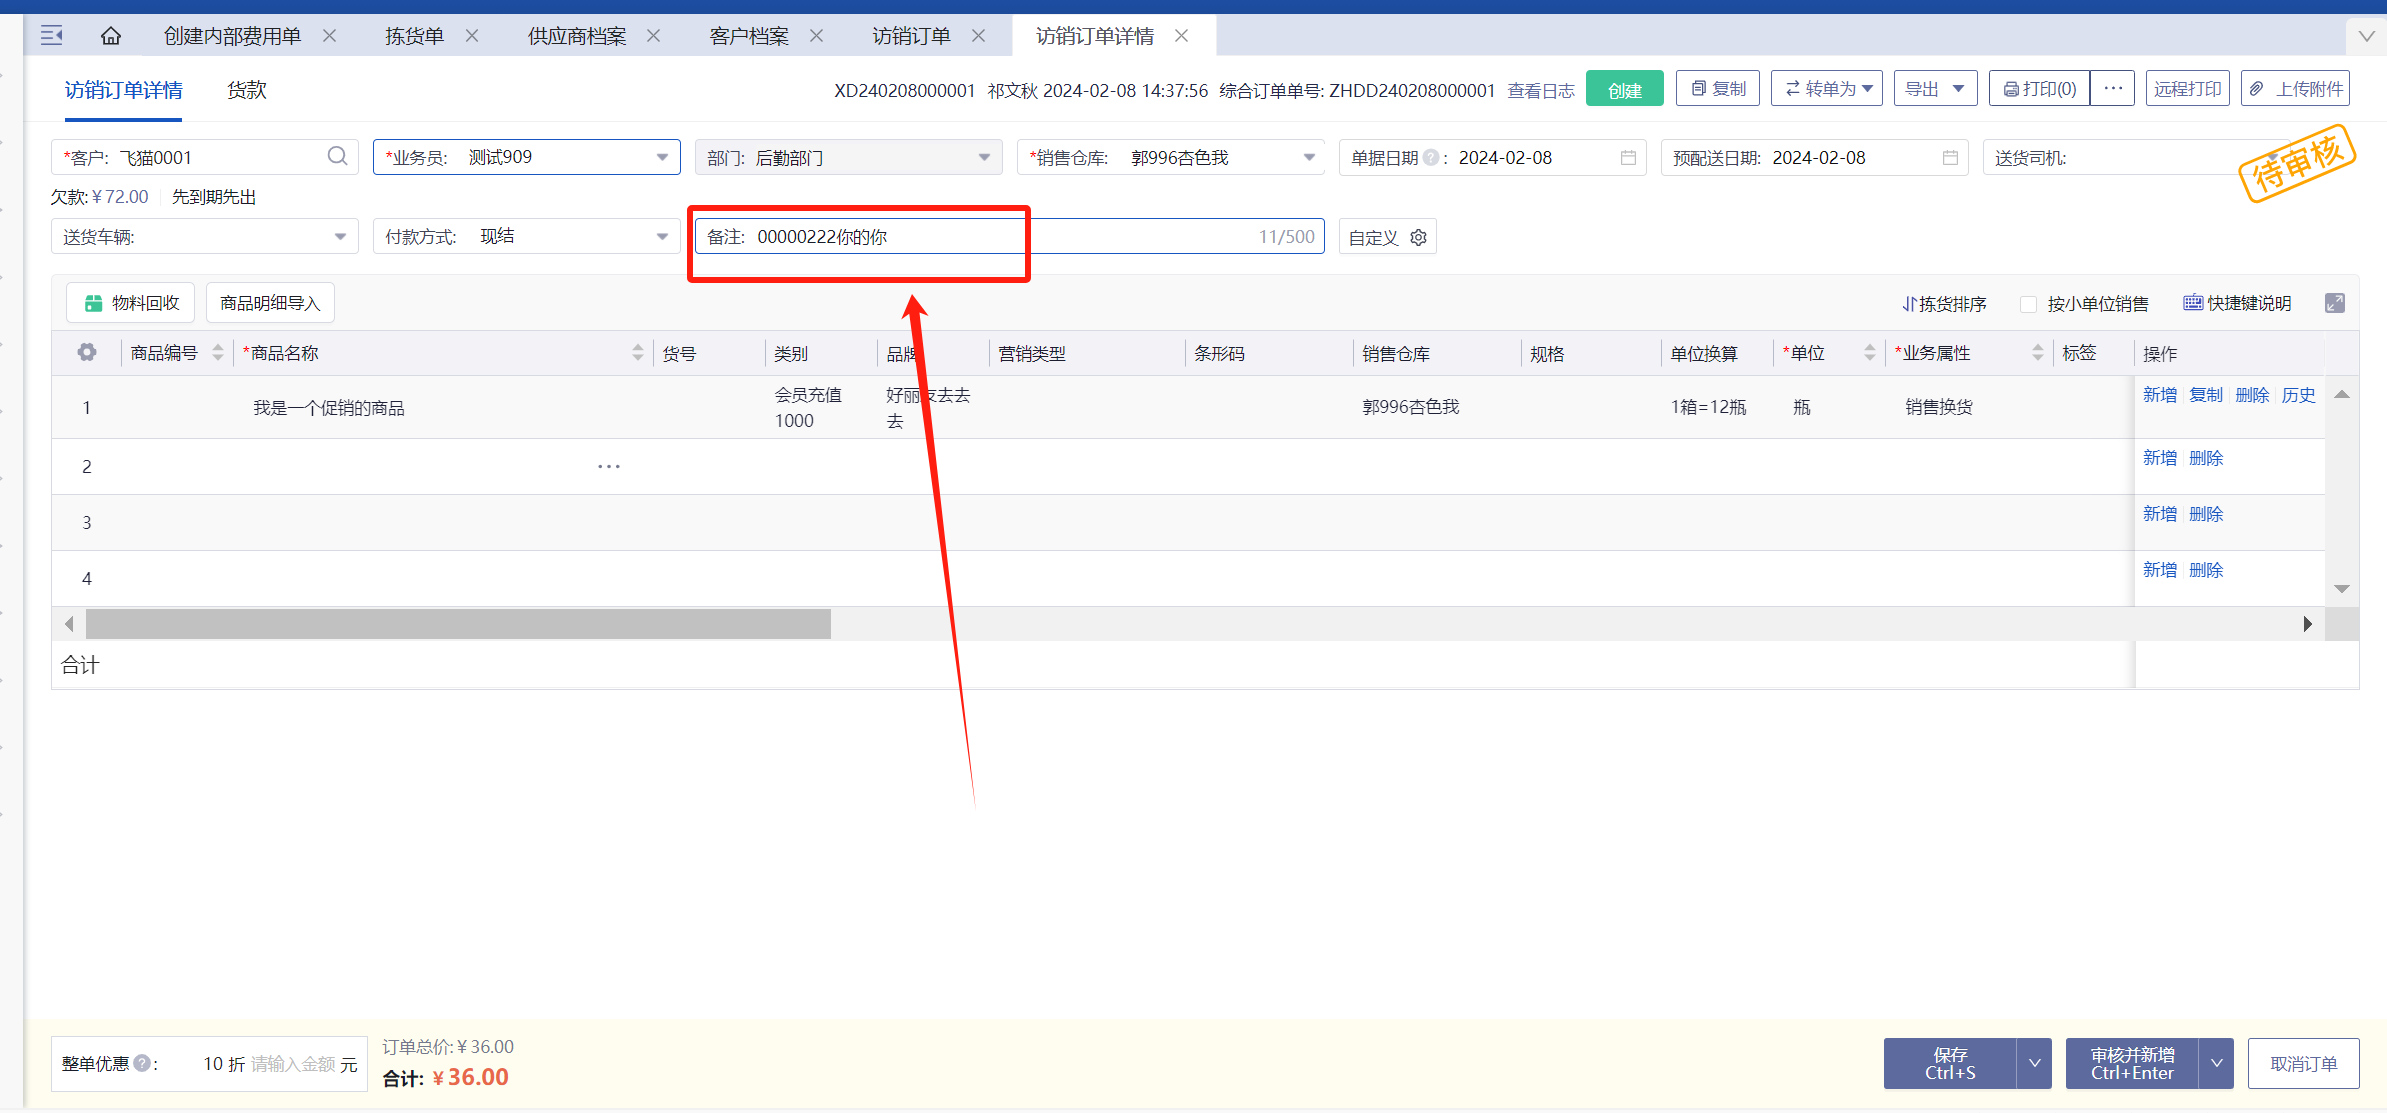Click the 物料回收 button
This screenshot has width=2387, height=1113.
coord(131,303)
